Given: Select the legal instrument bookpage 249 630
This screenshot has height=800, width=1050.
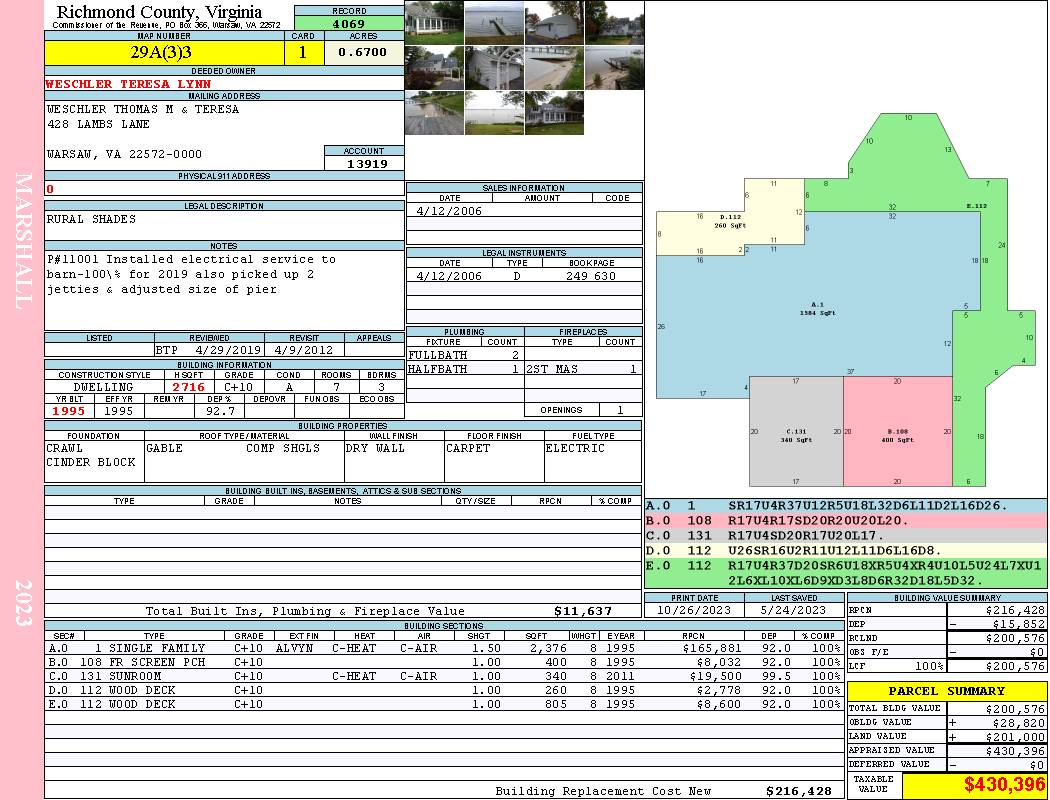Looking at the screenshot, I should point(591,276).
